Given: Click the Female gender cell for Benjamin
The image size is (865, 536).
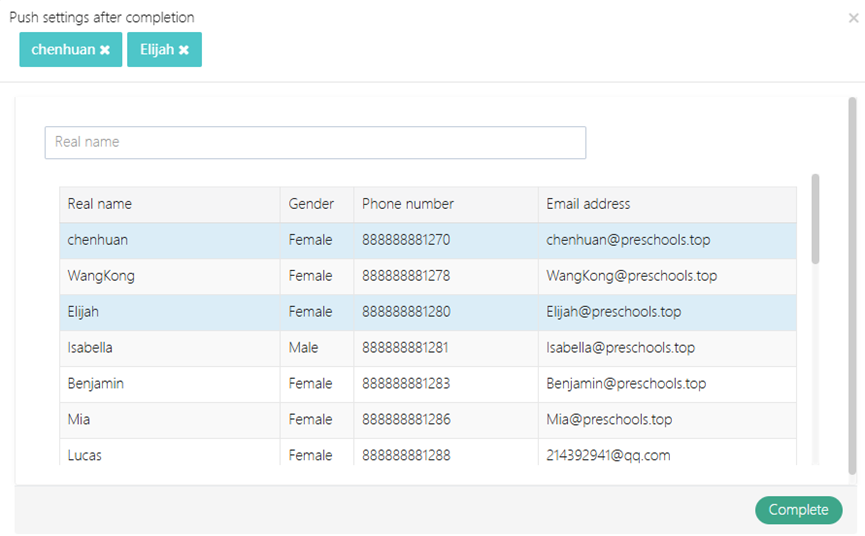Looking at the screenshot, I should [x=317, y=384].
